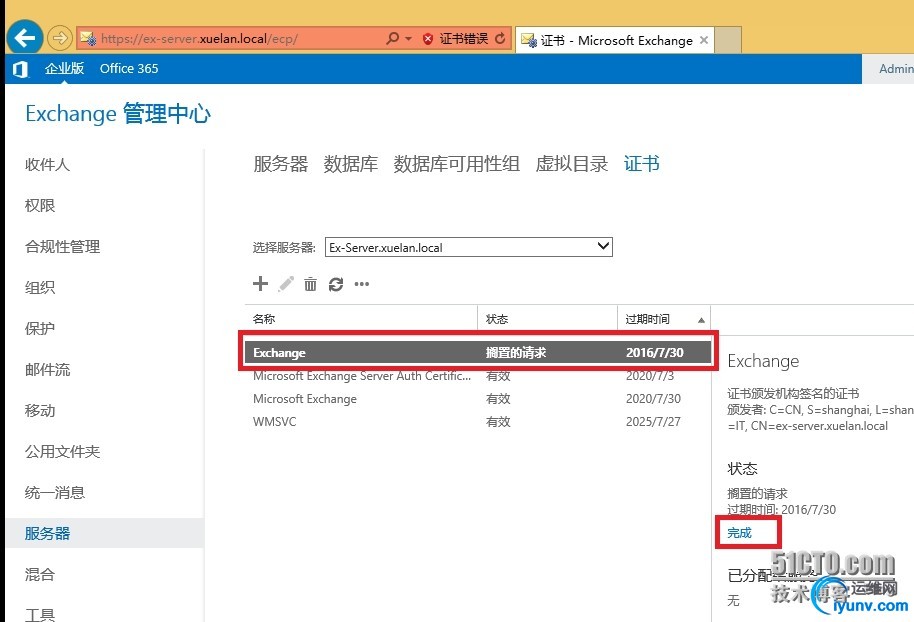
Task: Open 移动 in left navigation
Action: tap(40, 410)
